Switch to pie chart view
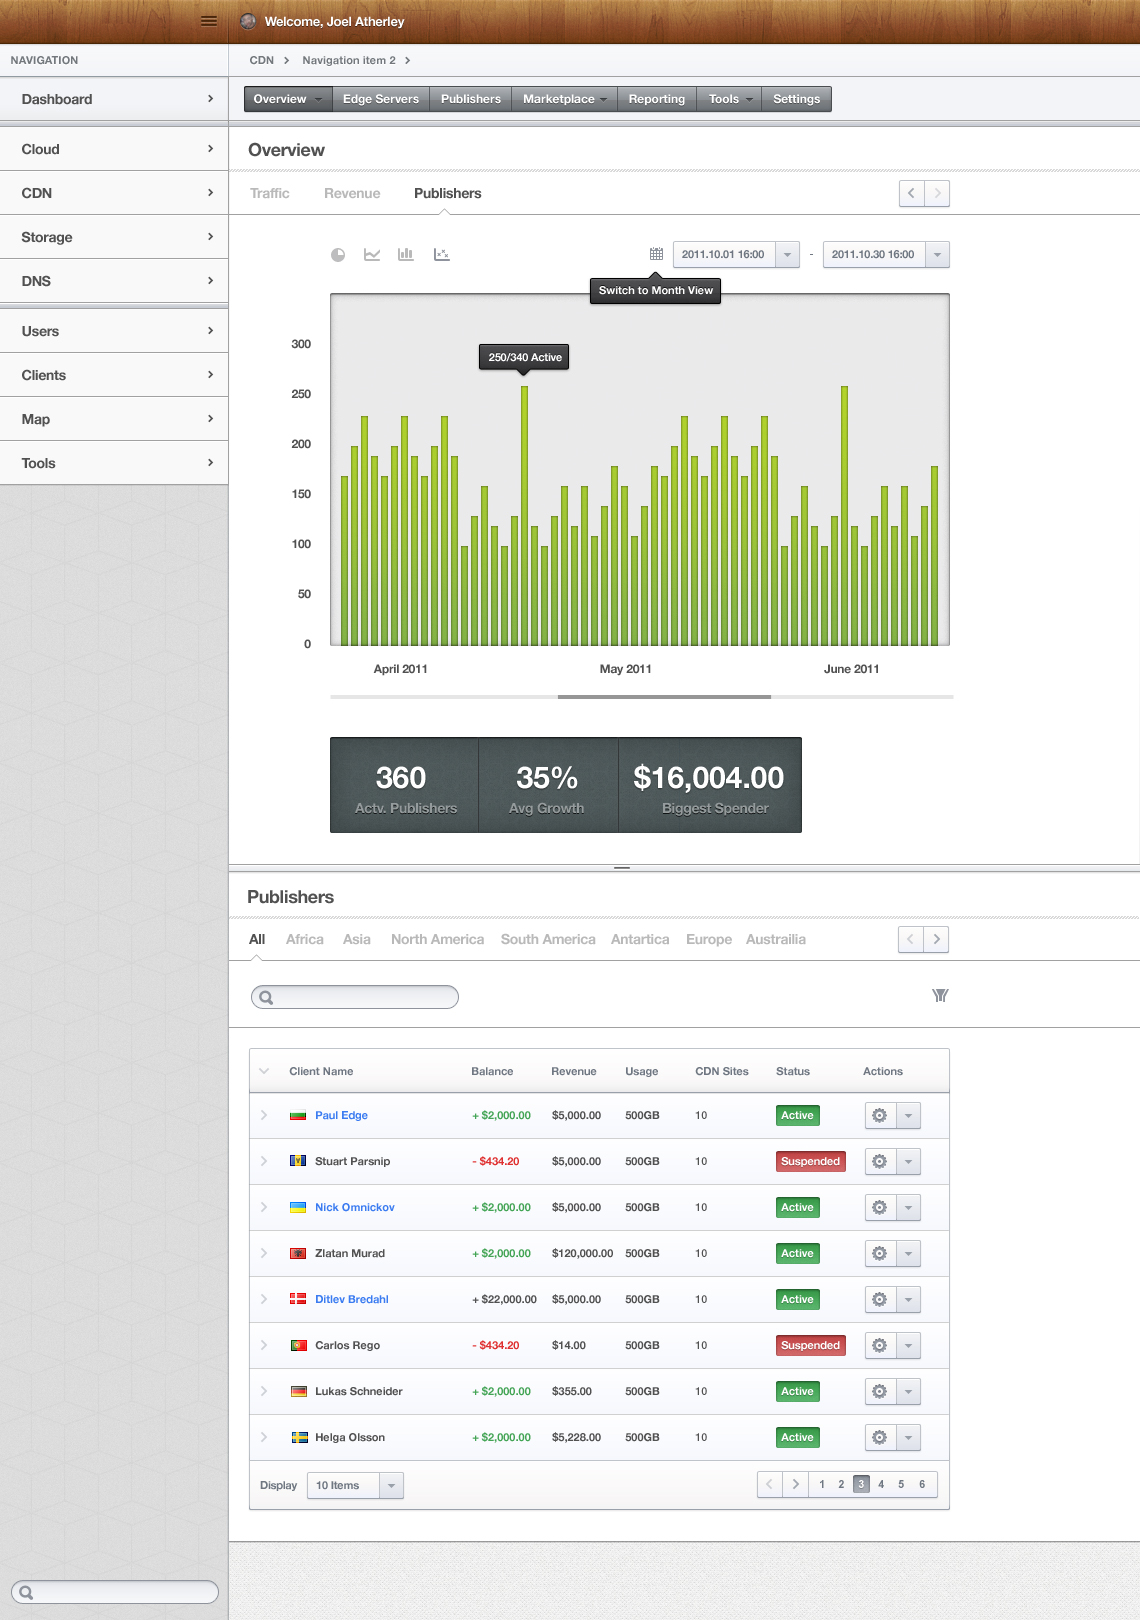Image resolution: width=1140 pixels, height=1620 pixels. tap(338, 255)
